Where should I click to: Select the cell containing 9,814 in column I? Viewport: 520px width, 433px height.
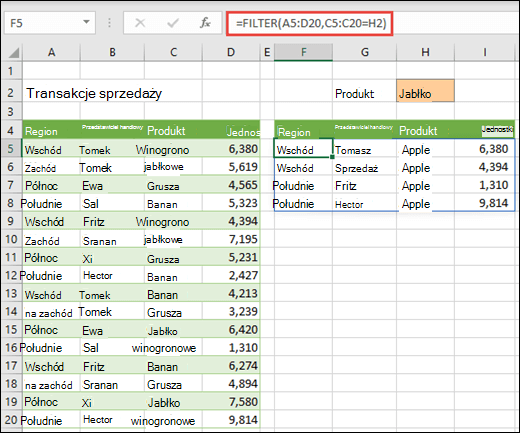pos(484,203)
